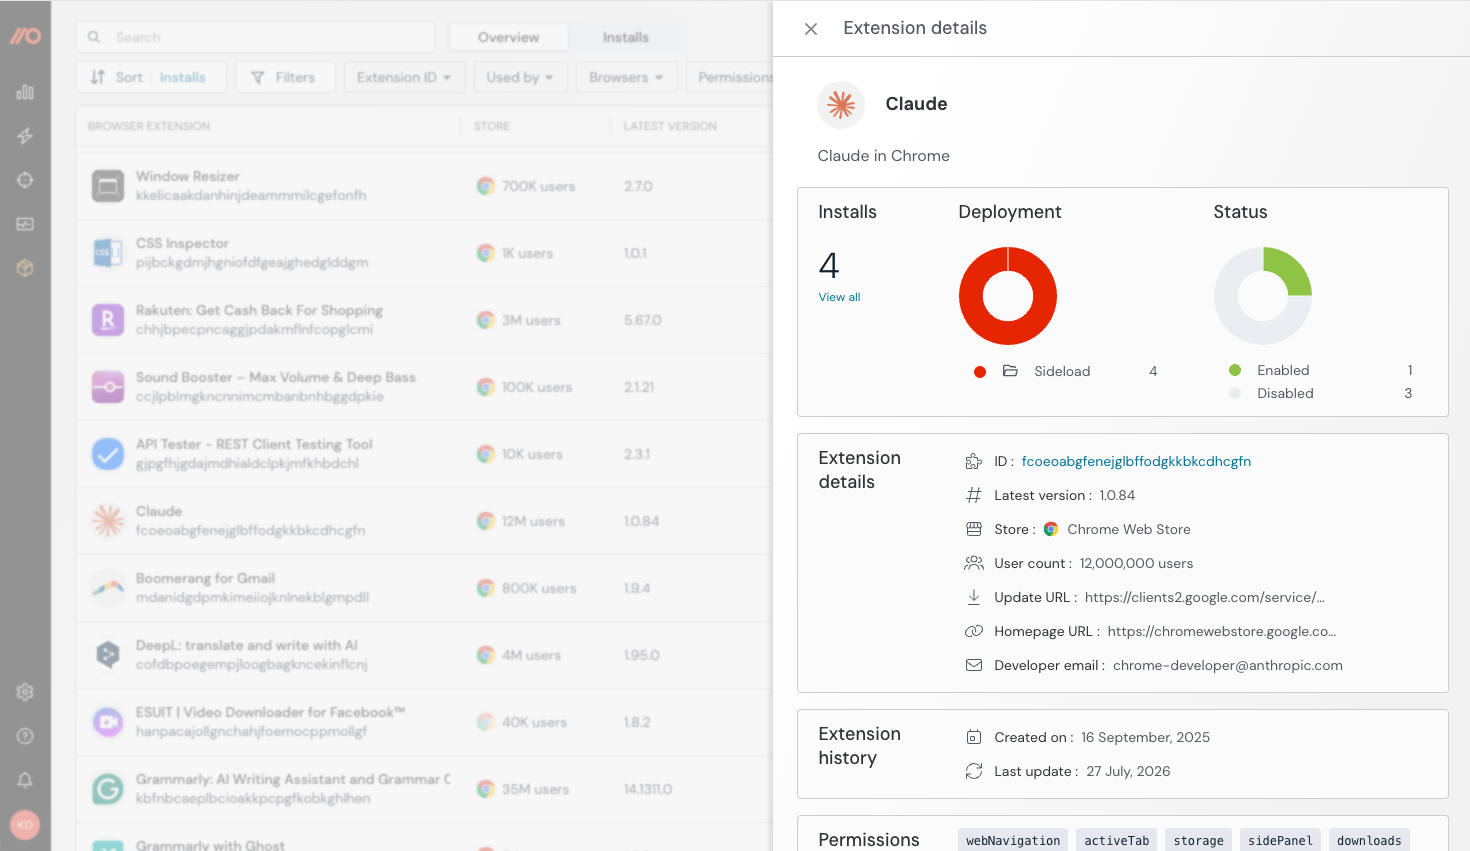The image size is (1470, 851).
Task: Open extension ID fcoeoabgfenejglbffodgkkbkcdhcgfn link
Action: pos(1136,461)
